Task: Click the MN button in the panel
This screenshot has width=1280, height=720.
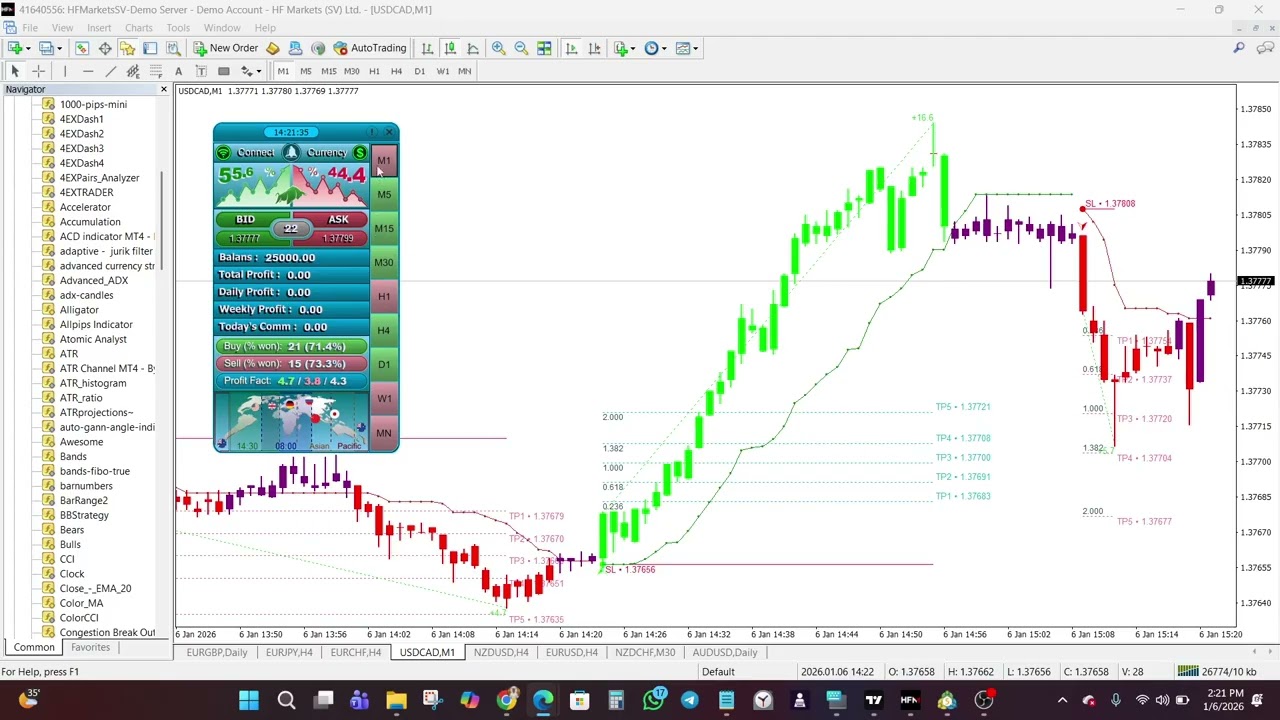Action: coord(384,433)
